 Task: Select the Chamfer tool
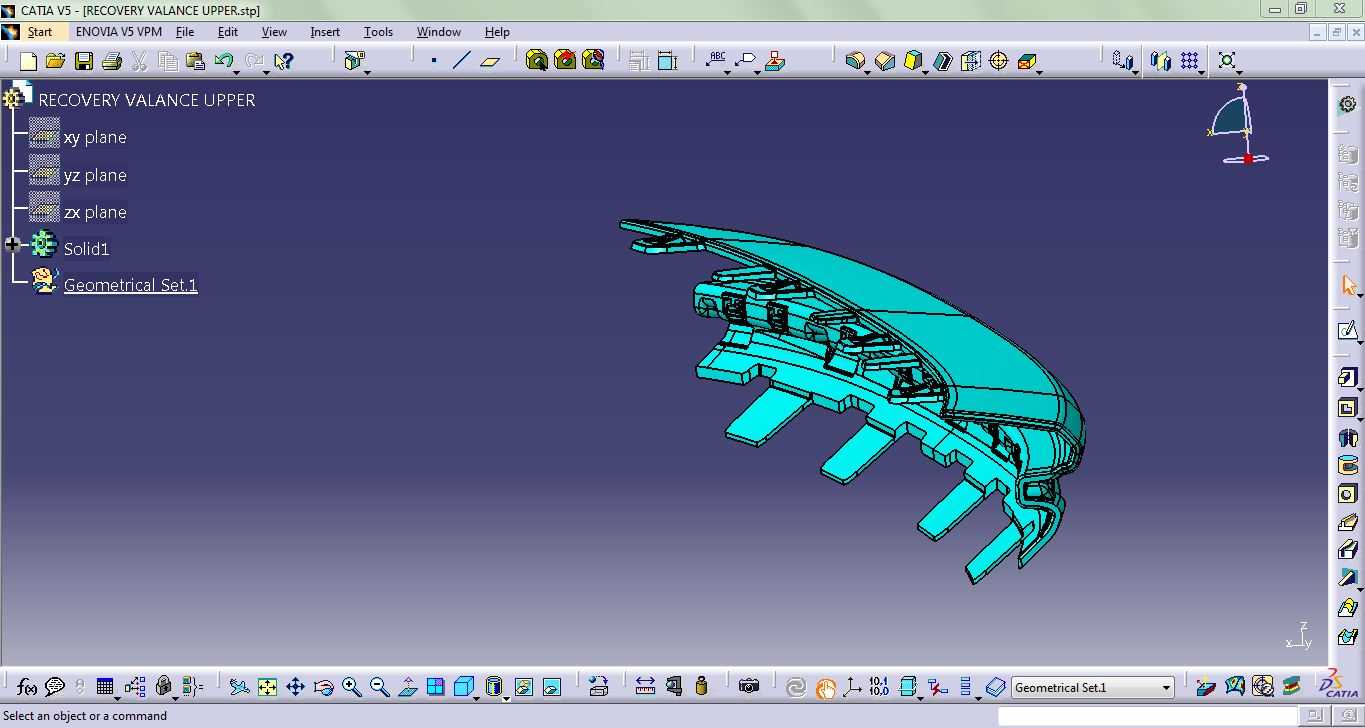click(885, 61)
